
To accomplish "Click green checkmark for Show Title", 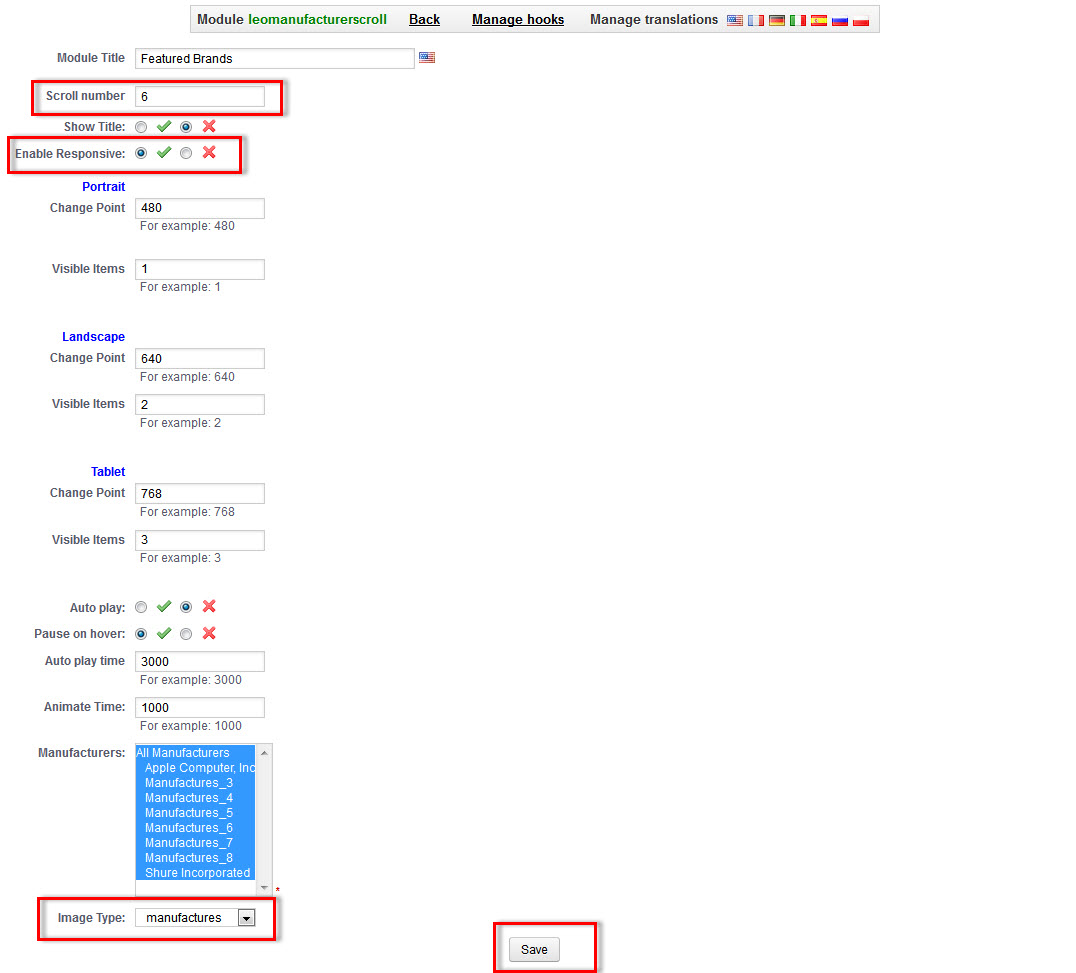I will [164, 126].
